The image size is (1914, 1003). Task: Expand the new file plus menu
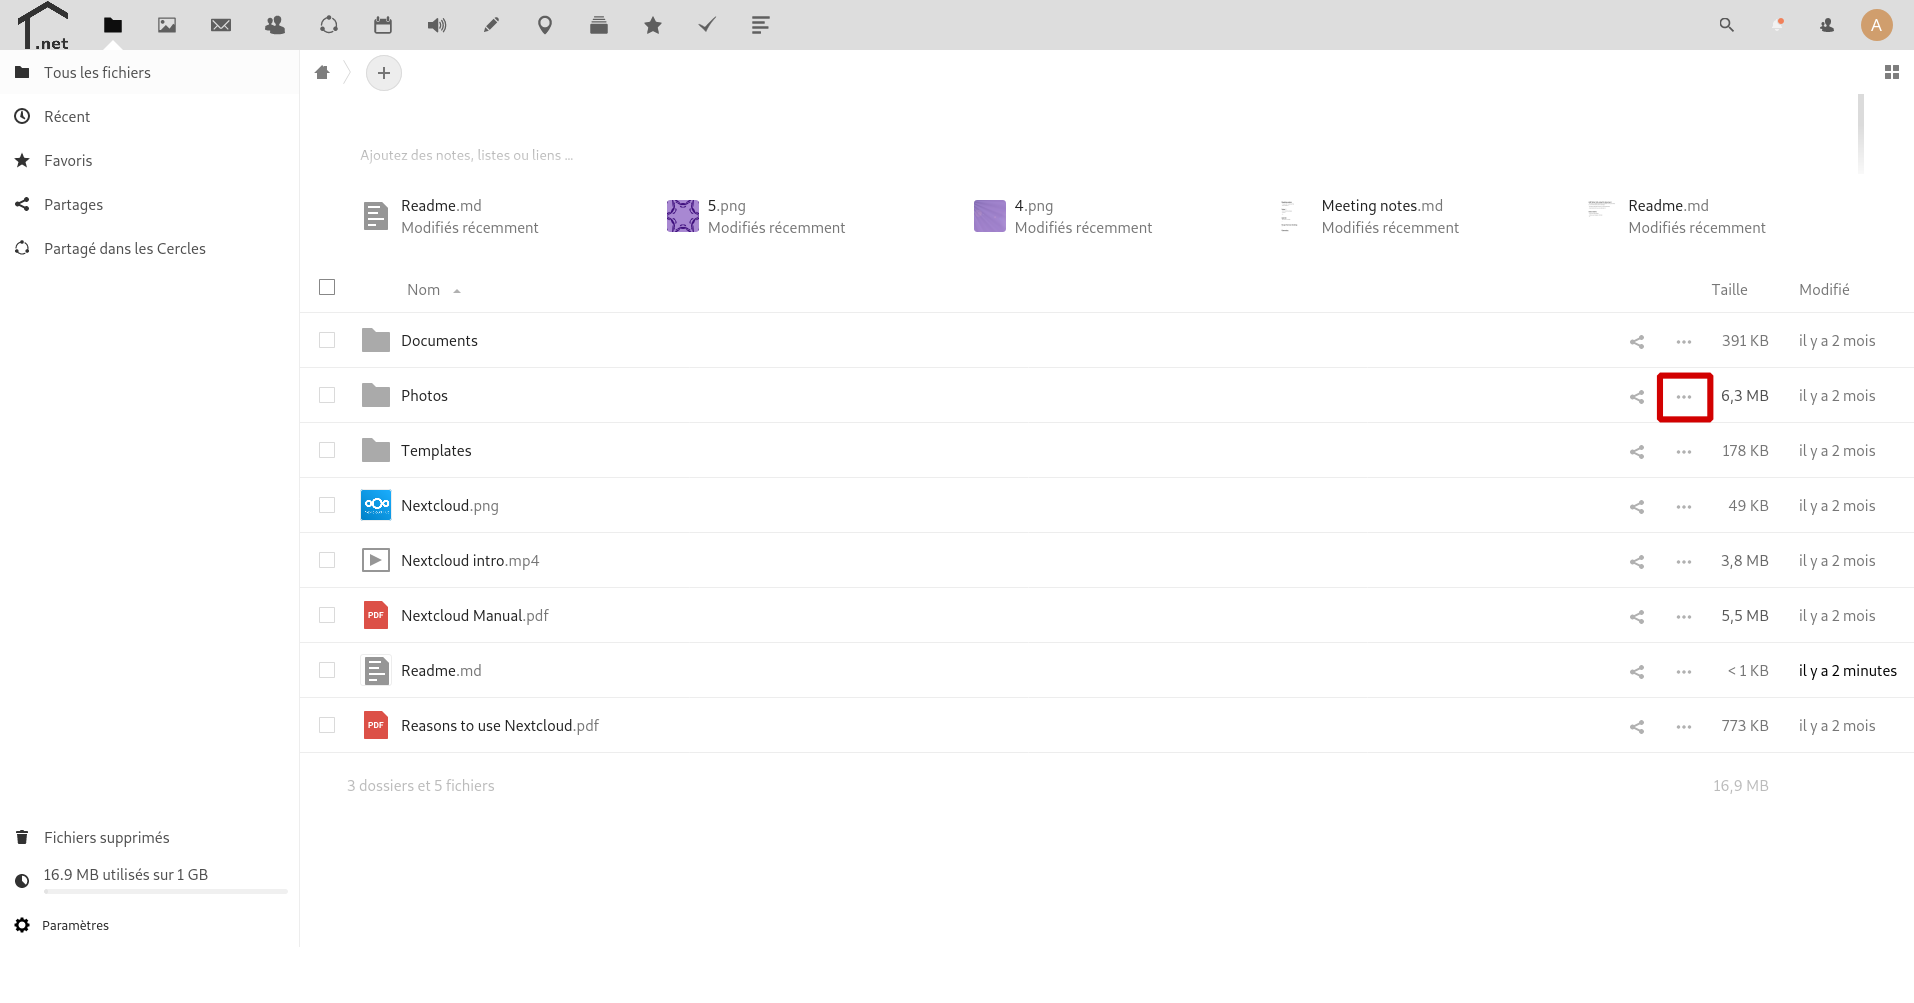coord(384,73)
